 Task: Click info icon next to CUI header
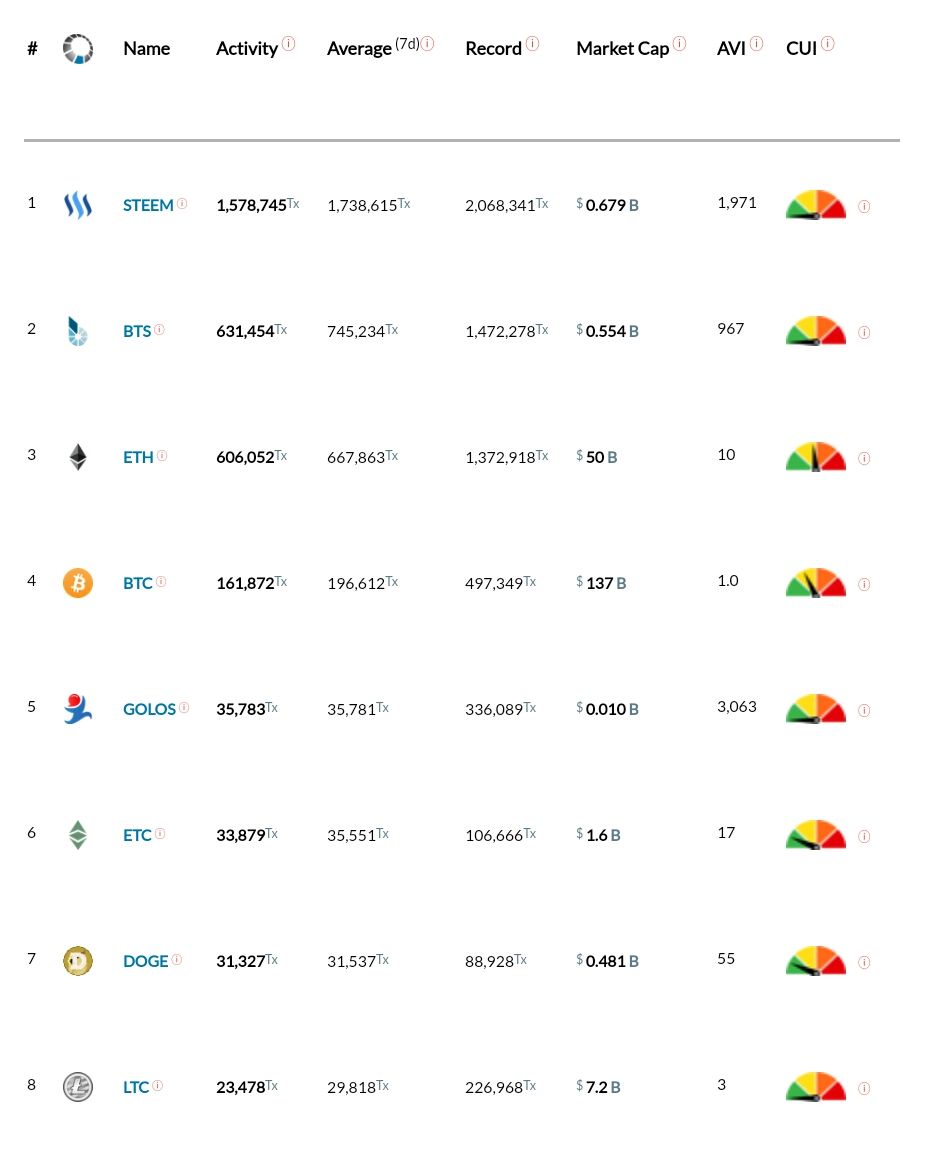(828, 44)
